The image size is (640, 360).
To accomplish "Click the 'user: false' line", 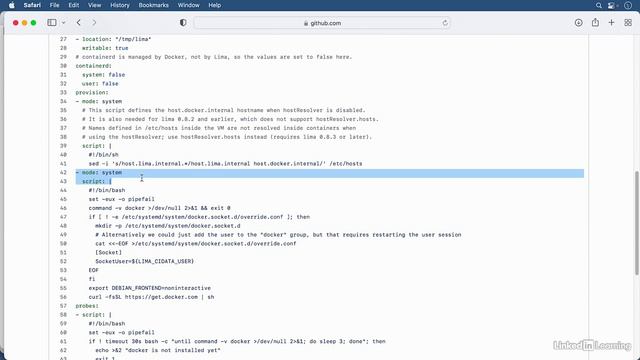I will [x=100, y=84].
